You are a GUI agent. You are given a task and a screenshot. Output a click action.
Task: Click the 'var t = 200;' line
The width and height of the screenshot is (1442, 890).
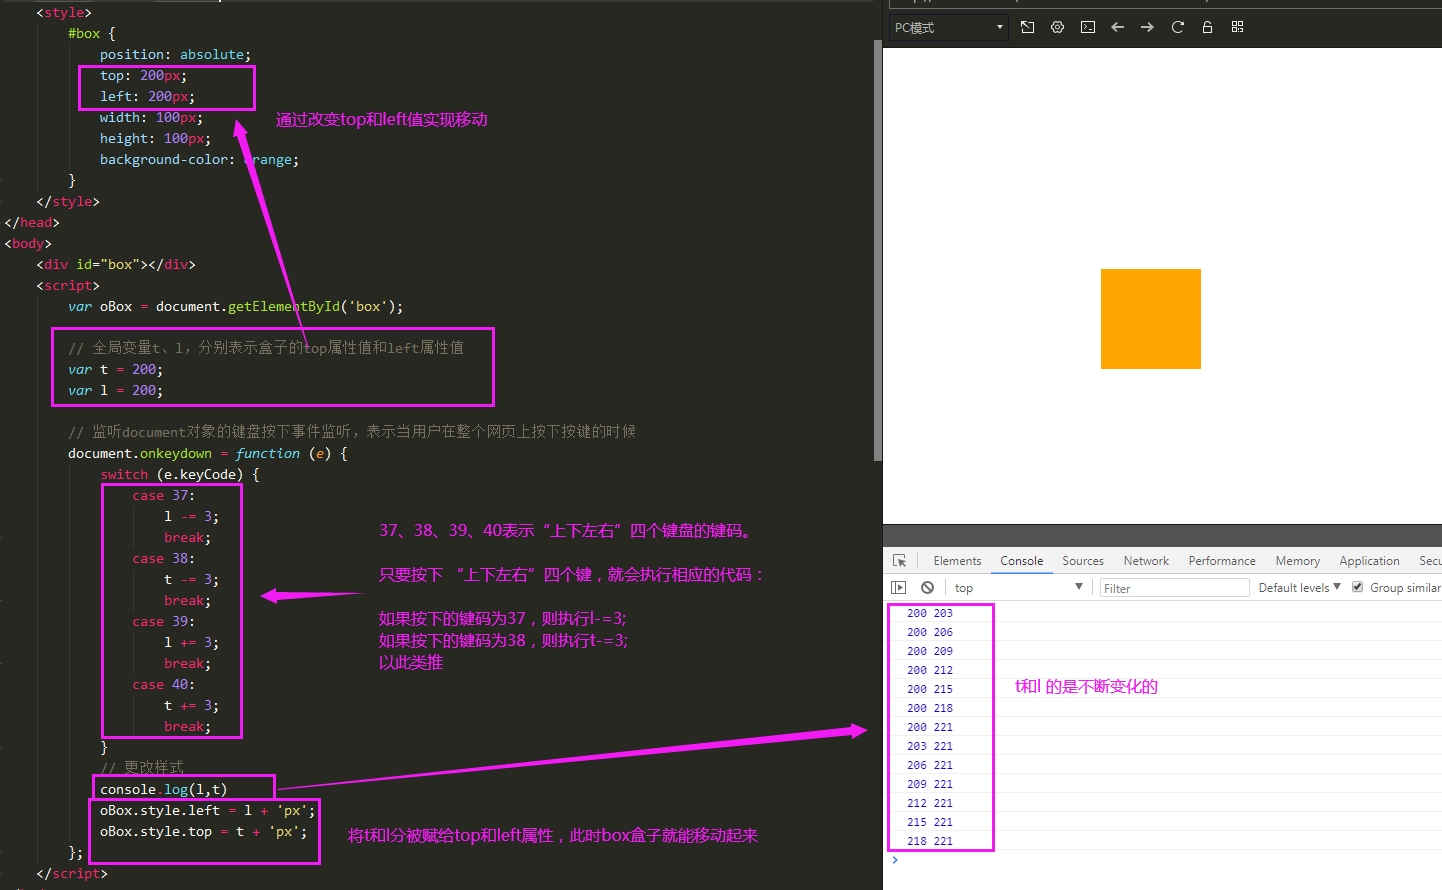[115, 369]
